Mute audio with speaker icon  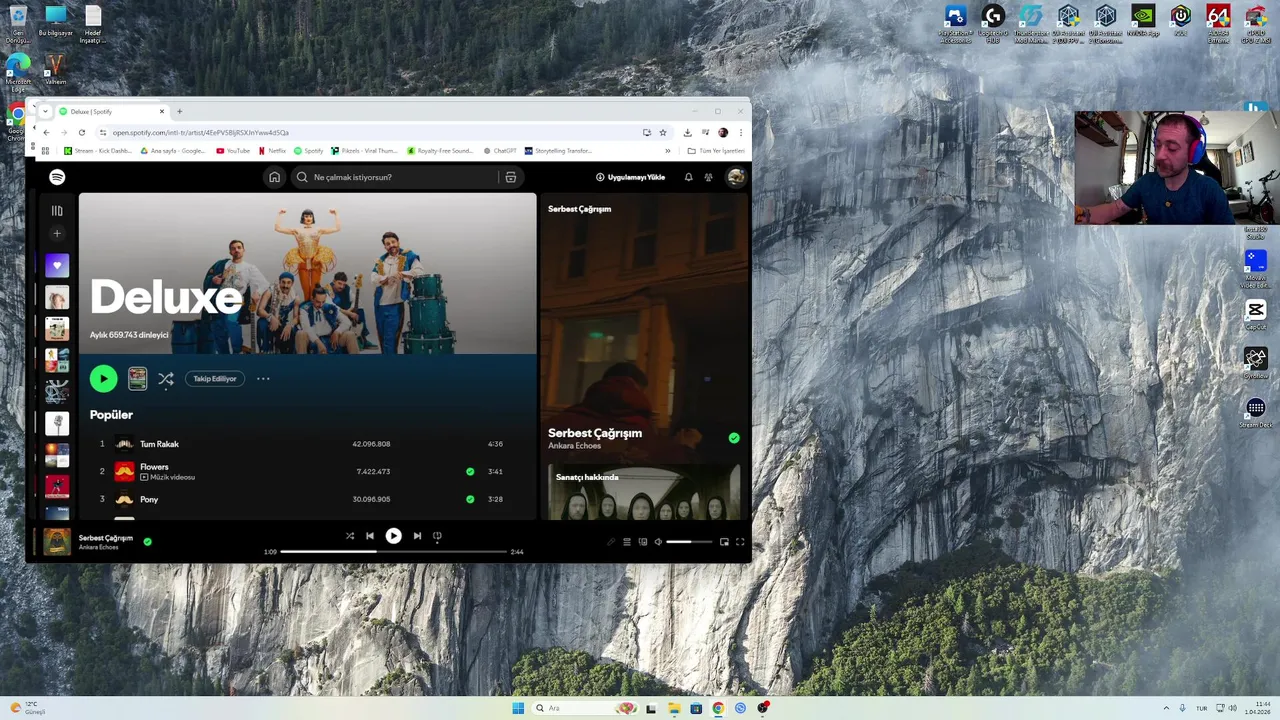click(658, 542)
